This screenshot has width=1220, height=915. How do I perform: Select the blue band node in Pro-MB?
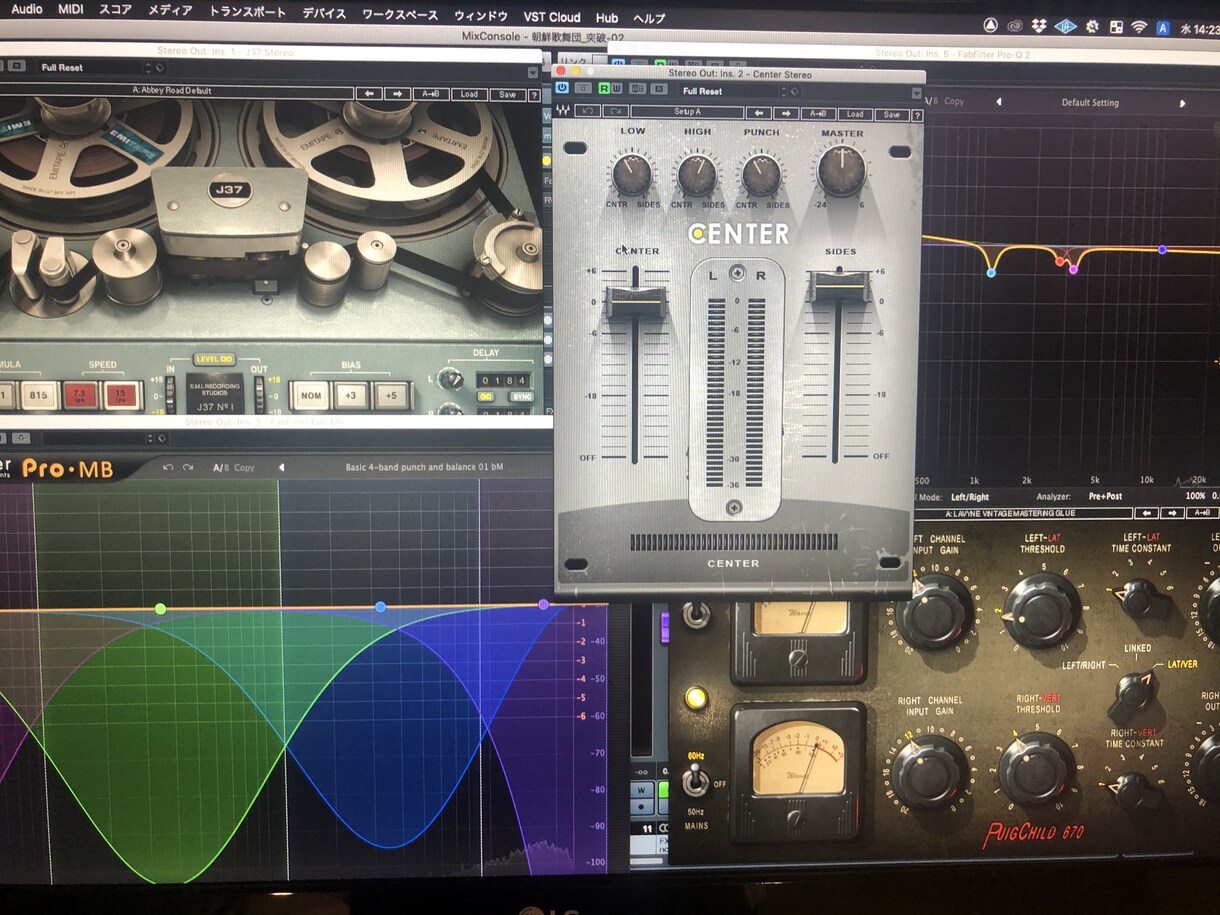[380, 607]
